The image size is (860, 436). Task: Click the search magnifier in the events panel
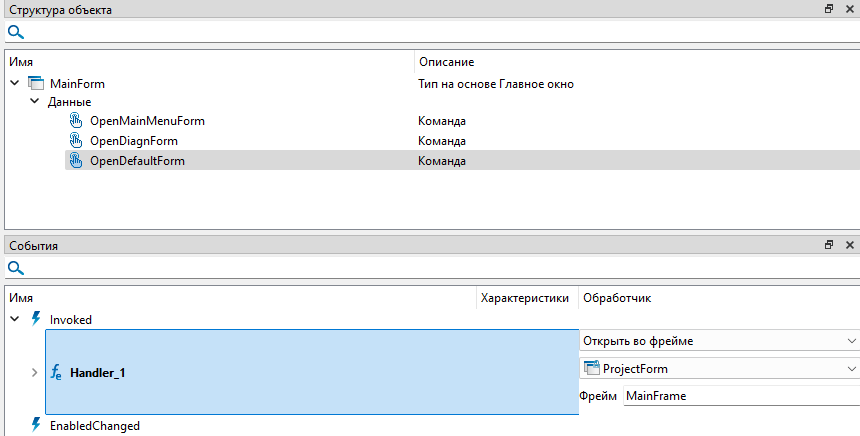click(x=15, y=268)
